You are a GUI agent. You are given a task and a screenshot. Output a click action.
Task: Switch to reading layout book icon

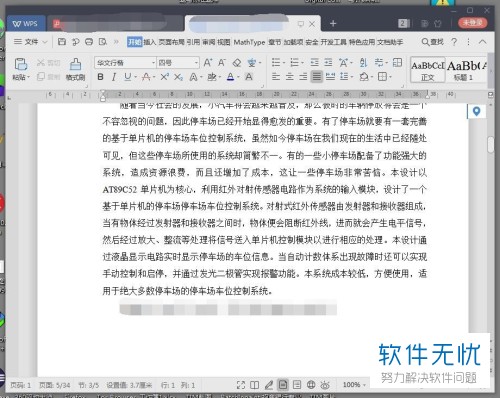(255, 385)
